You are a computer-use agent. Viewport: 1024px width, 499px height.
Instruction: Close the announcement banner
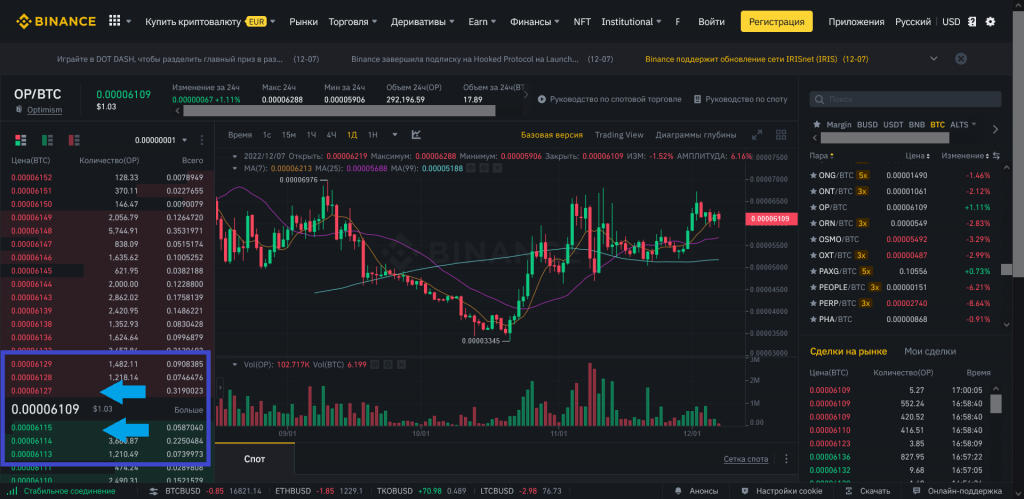[x=960, y=59]
